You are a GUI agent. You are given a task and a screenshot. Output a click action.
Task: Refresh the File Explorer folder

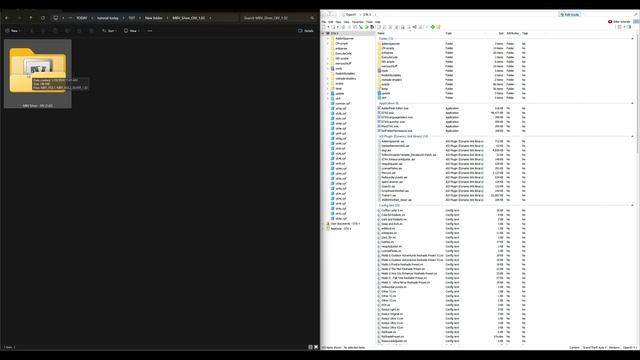[43, 18]
